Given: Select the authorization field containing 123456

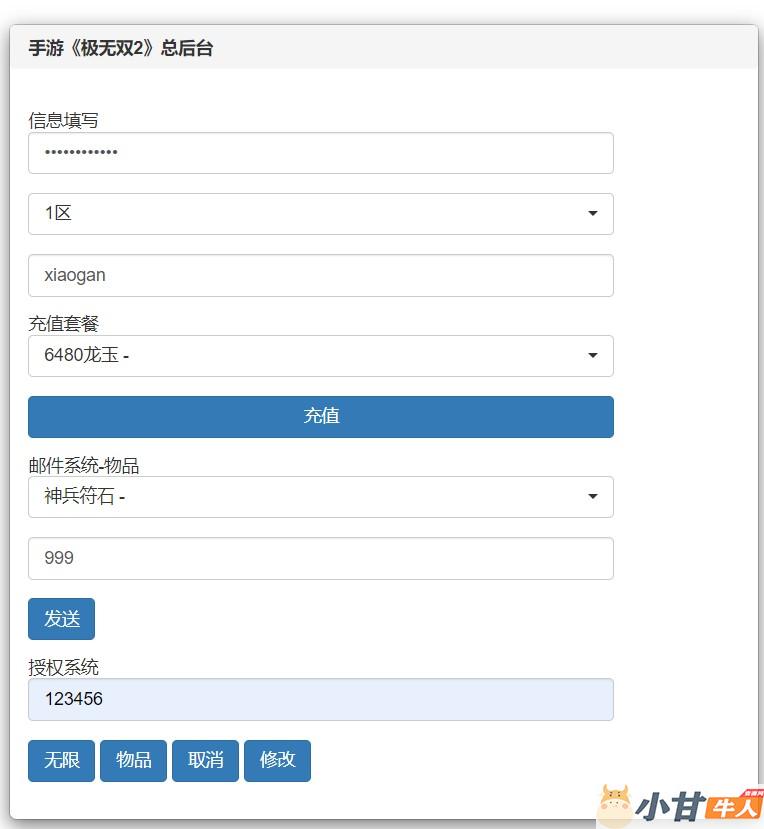Looking at the screenshot, I should 320,700.
